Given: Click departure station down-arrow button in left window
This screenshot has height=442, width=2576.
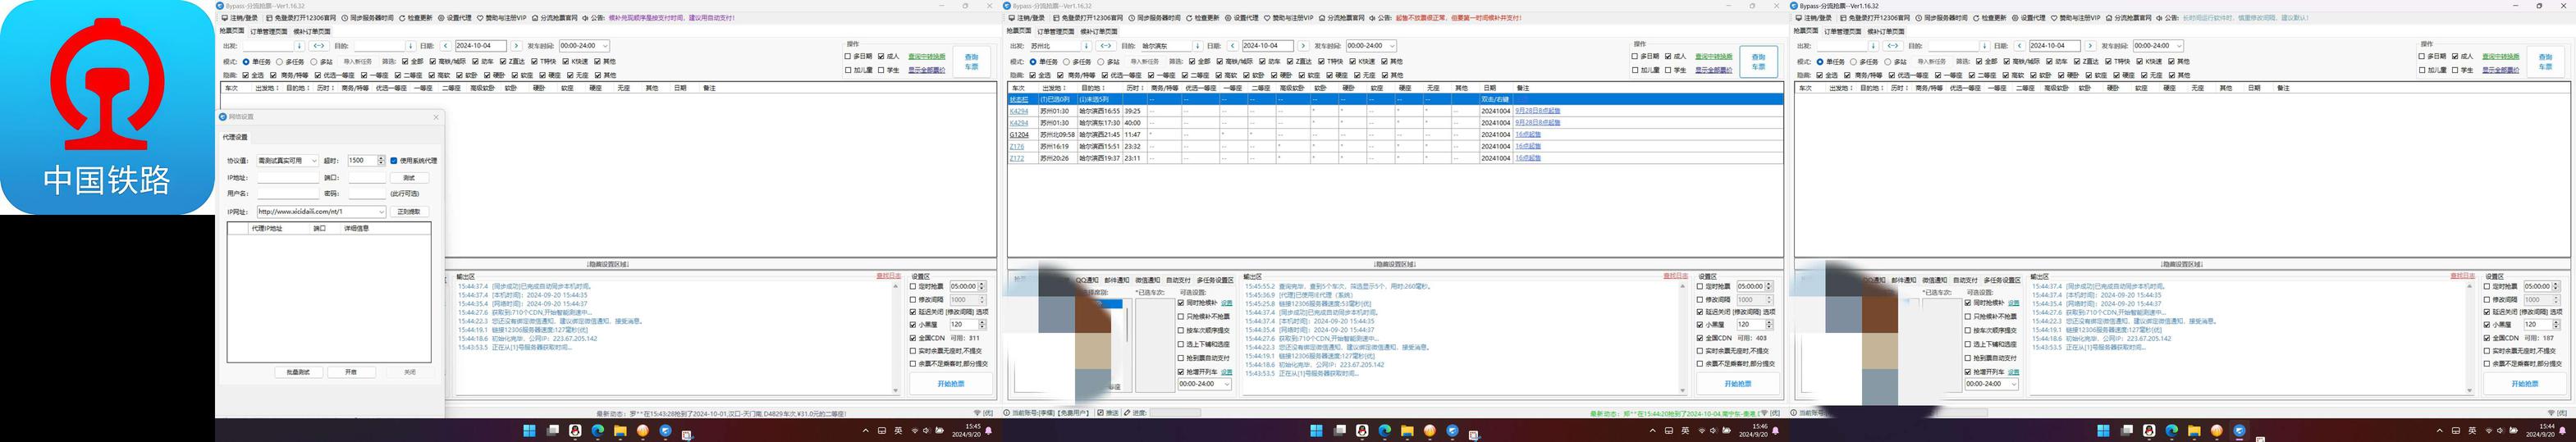Looking at the screenshot, I should click(x=300, y=46).
